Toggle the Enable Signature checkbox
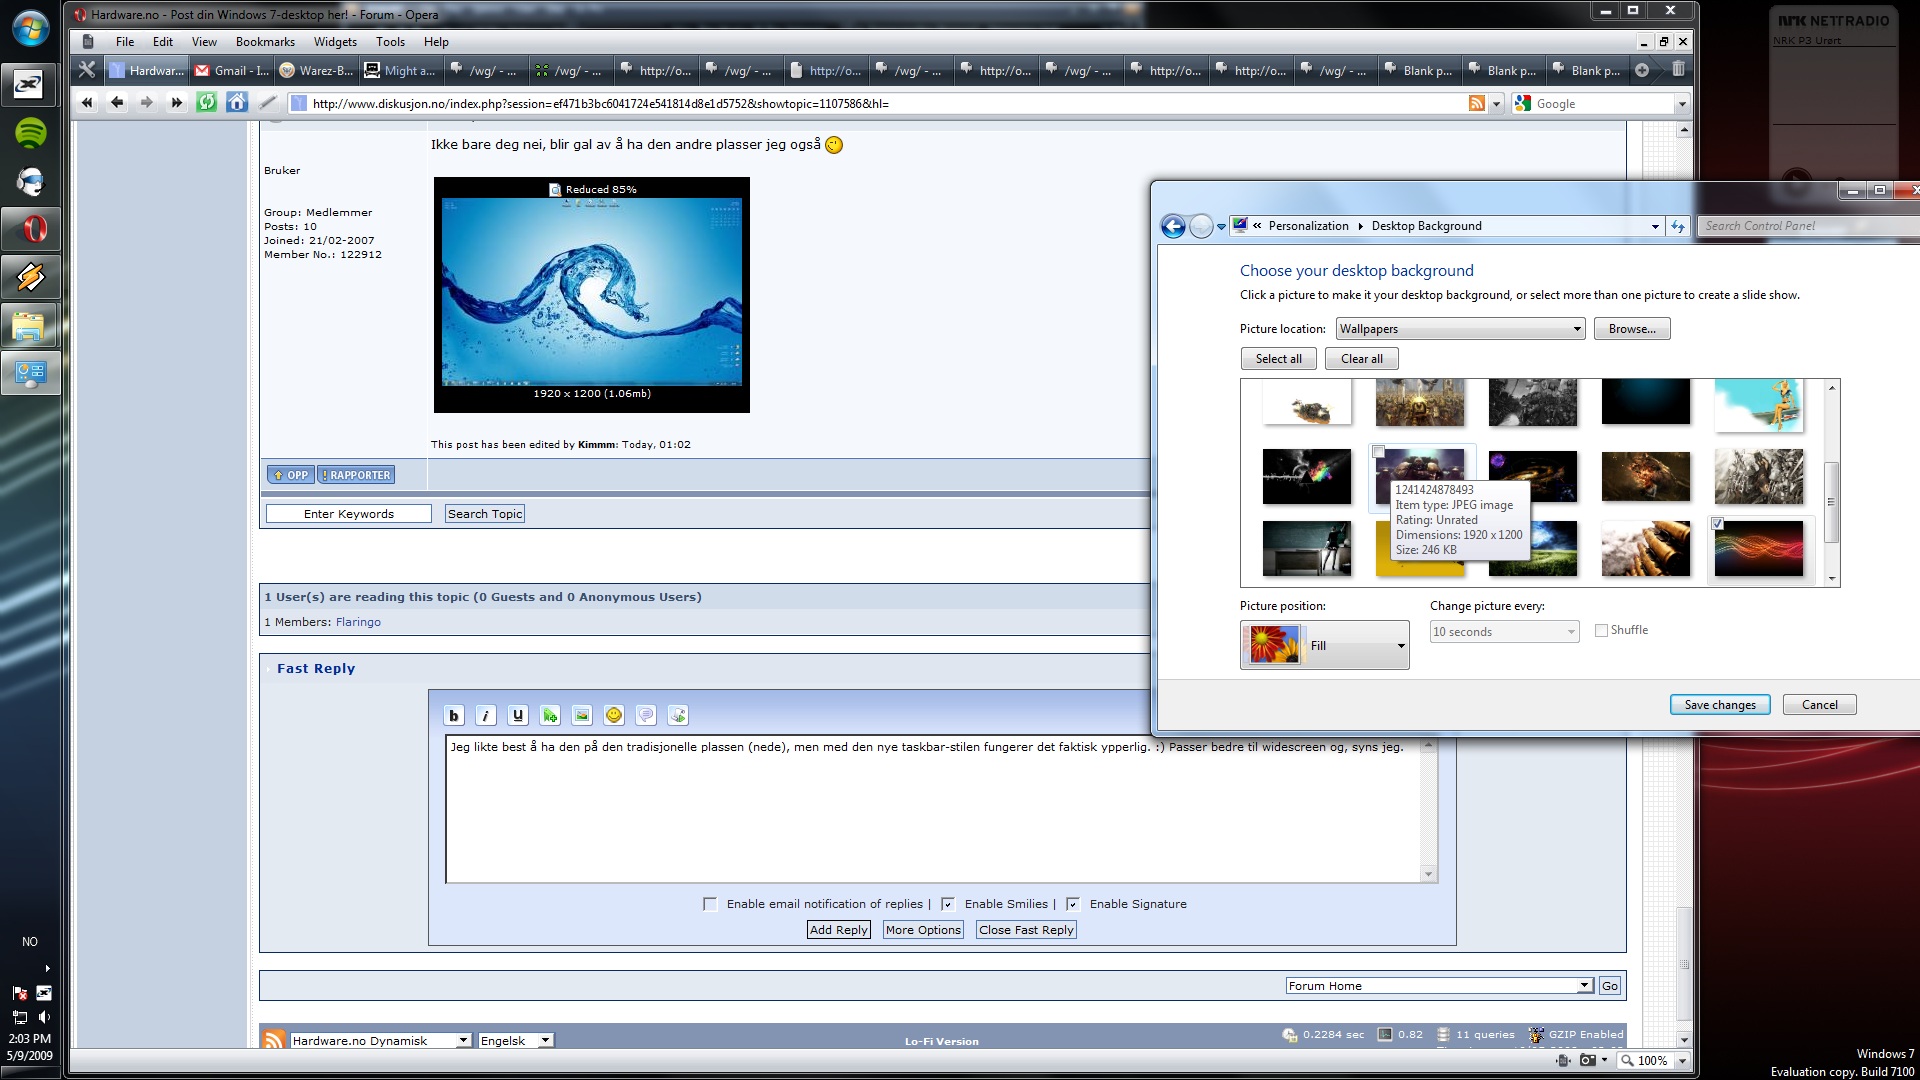This screenshot has height=1080, width=1920. (x=1073, y=904)
